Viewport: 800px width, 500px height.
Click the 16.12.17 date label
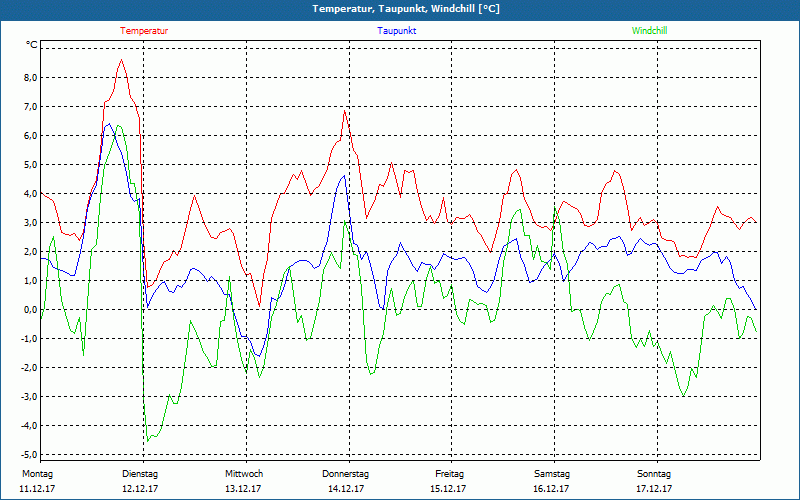pyautogui.click(x=551, y=489)
